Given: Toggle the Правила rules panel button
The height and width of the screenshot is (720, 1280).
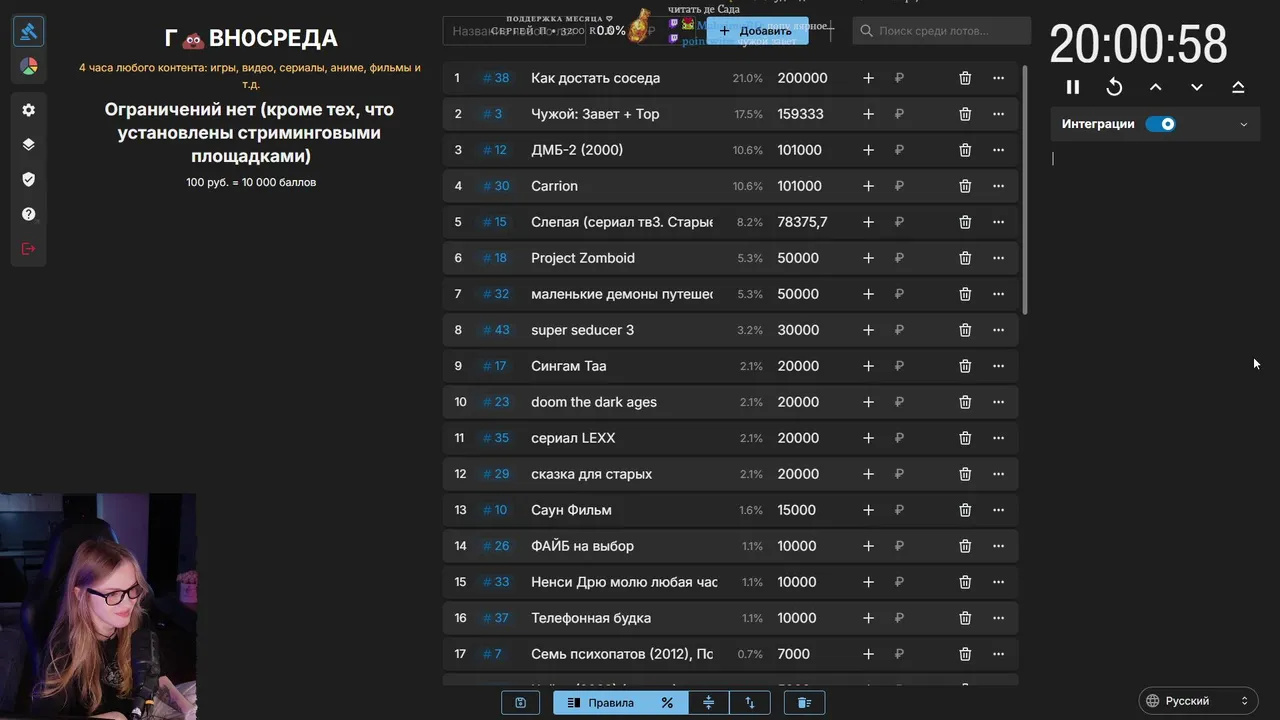Looking at the screenshot, I should pos(600,703).
